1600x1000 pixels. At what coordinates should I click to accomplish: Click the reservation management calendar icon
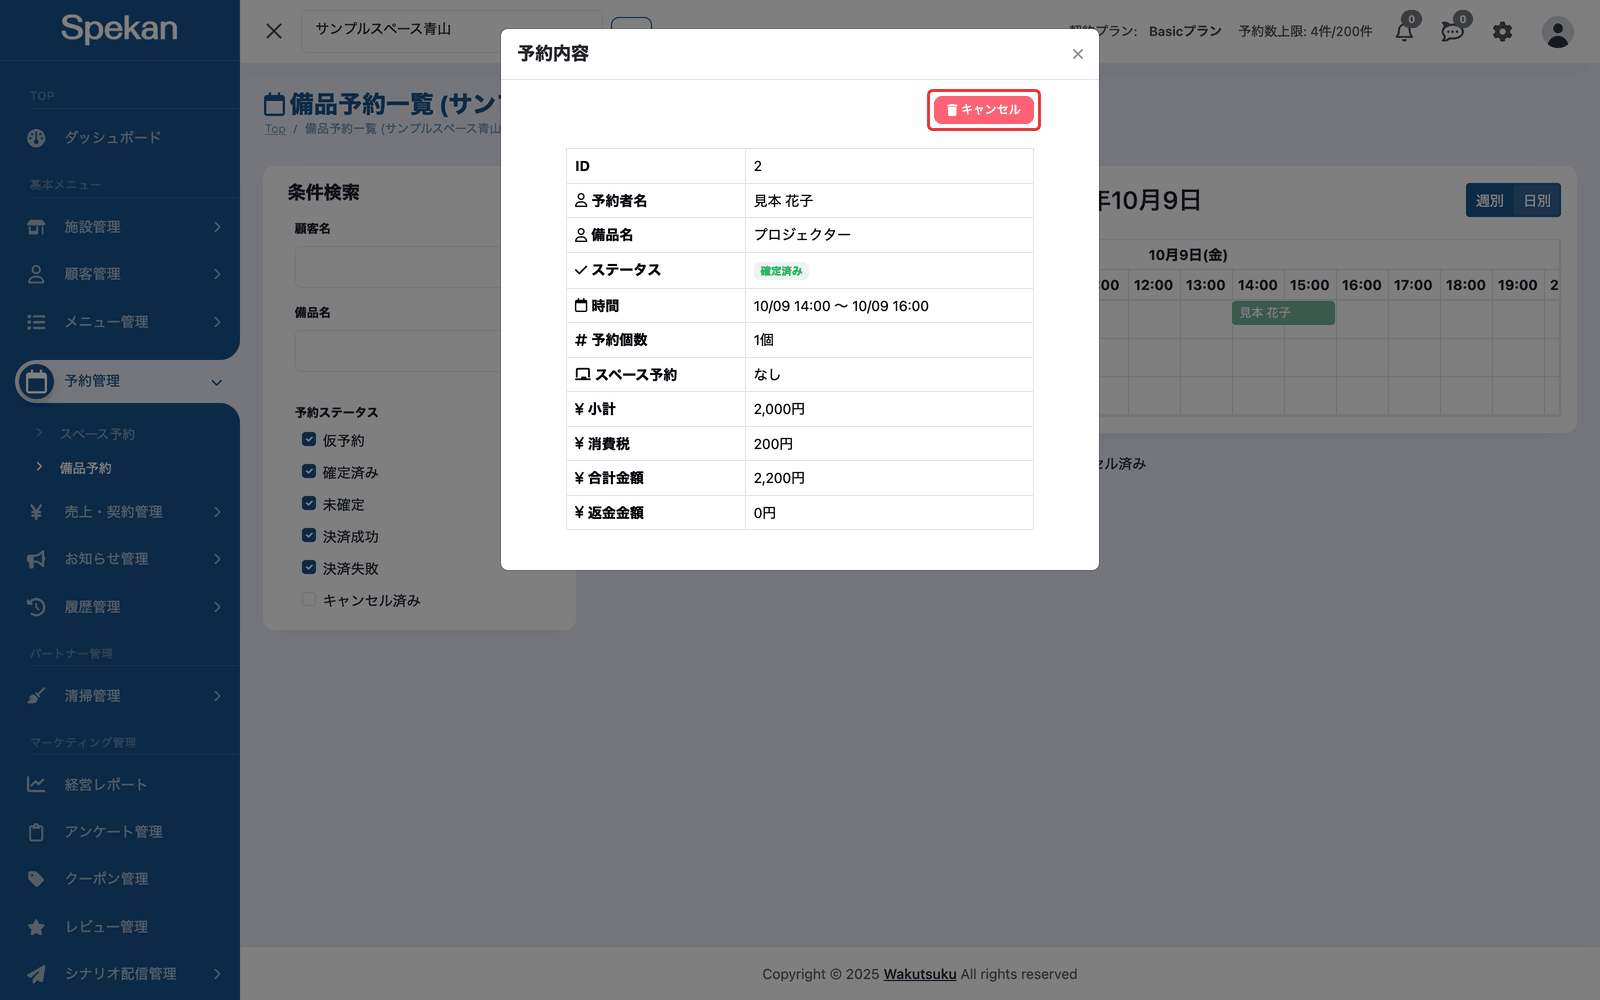36,381
